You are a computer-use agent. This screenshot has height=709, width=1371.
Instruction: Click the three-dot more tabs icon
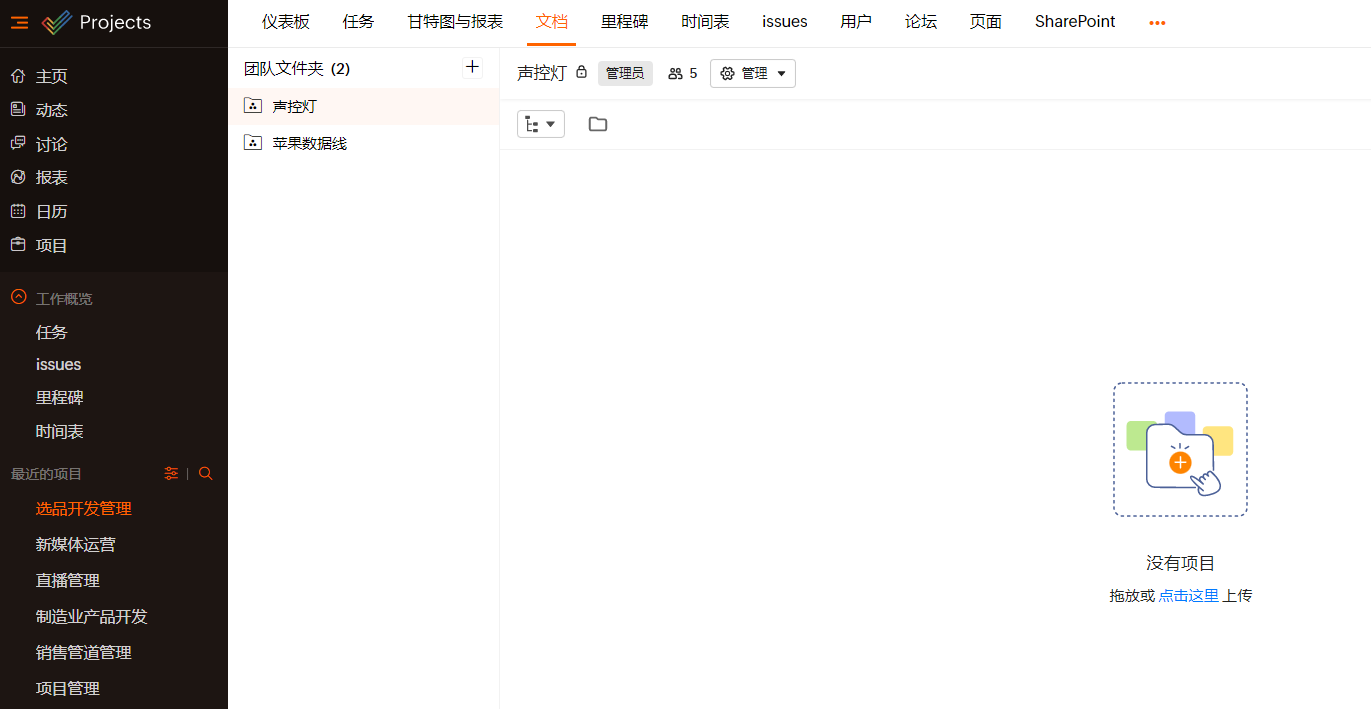(1157, 23)
